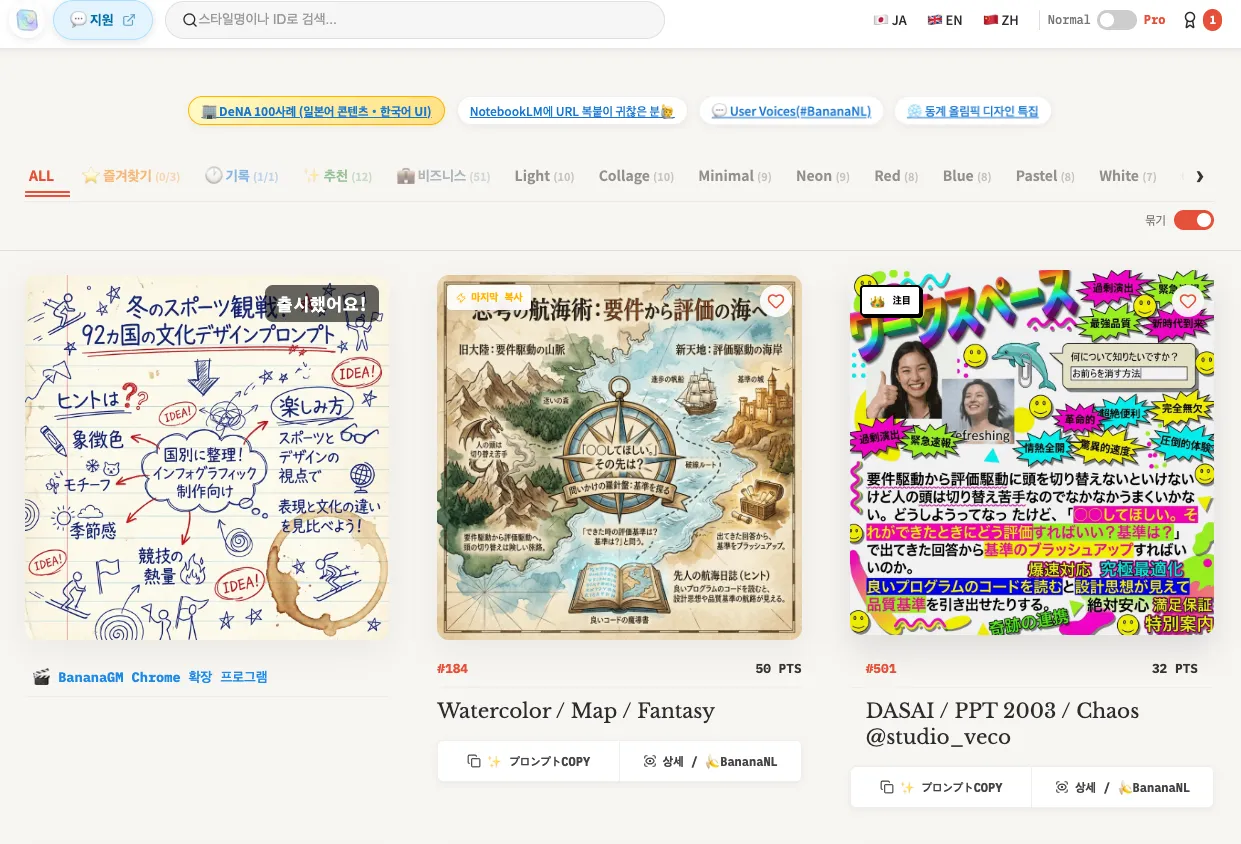The width and height of the screenshot is (1241, 844).
Task: Select the Collage category tab
Action: click(x=636, y=176)
